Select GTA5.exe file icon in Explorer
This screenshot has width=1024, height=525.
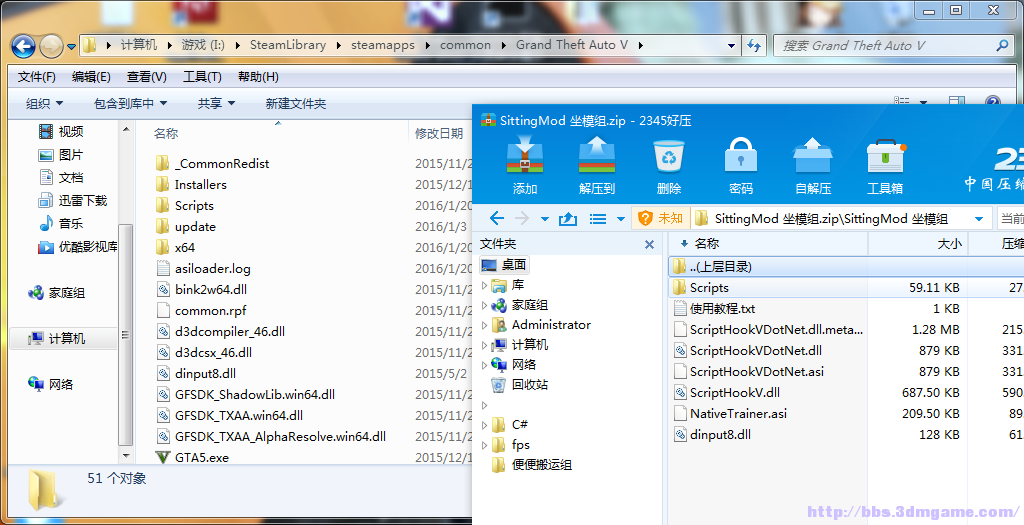coord(163,457)
